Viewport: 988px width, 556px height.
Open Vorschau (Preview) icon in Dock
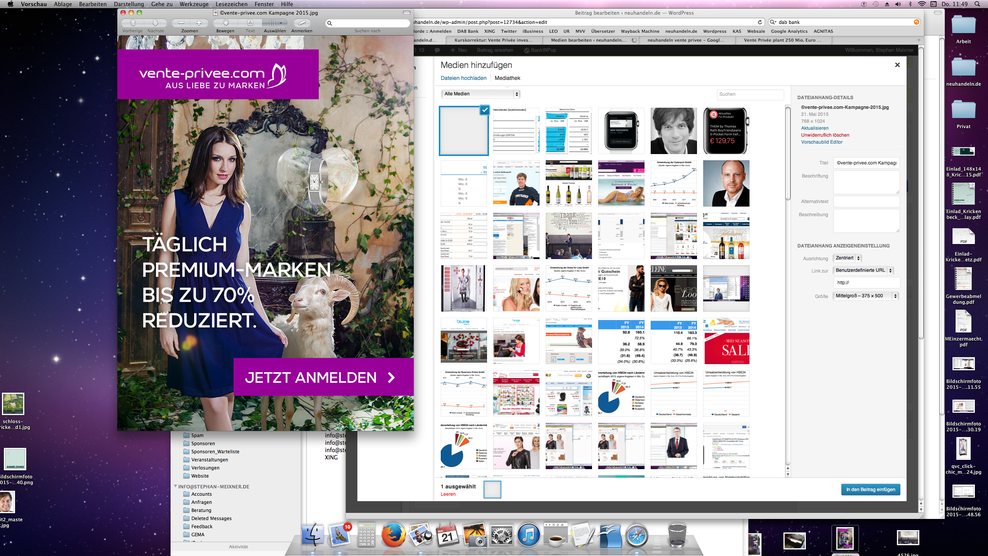(x=420, y=535)
